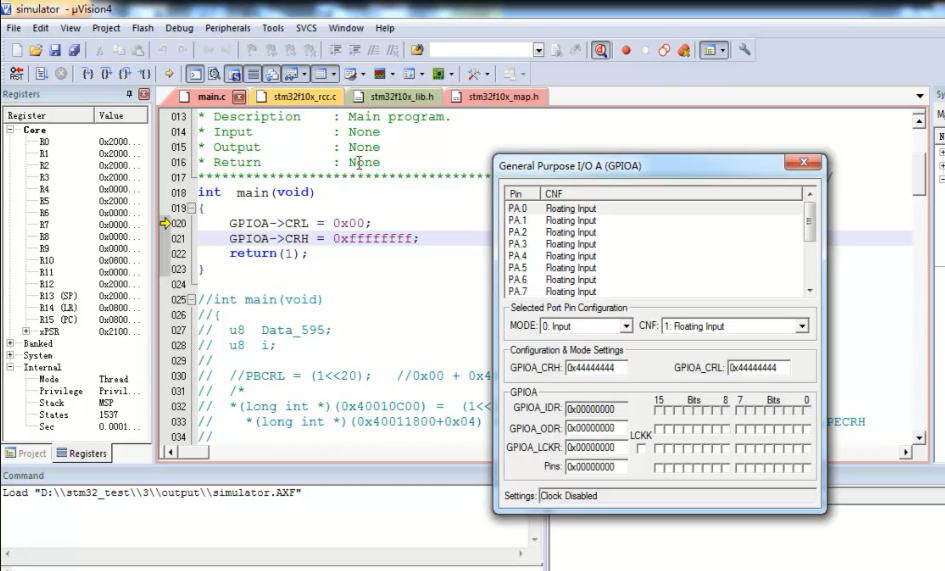The width and height of the screenshot is (945, 571).
Task: Close main.c tab using its red X
Action: pyautogui.click(x=239, y=96)
